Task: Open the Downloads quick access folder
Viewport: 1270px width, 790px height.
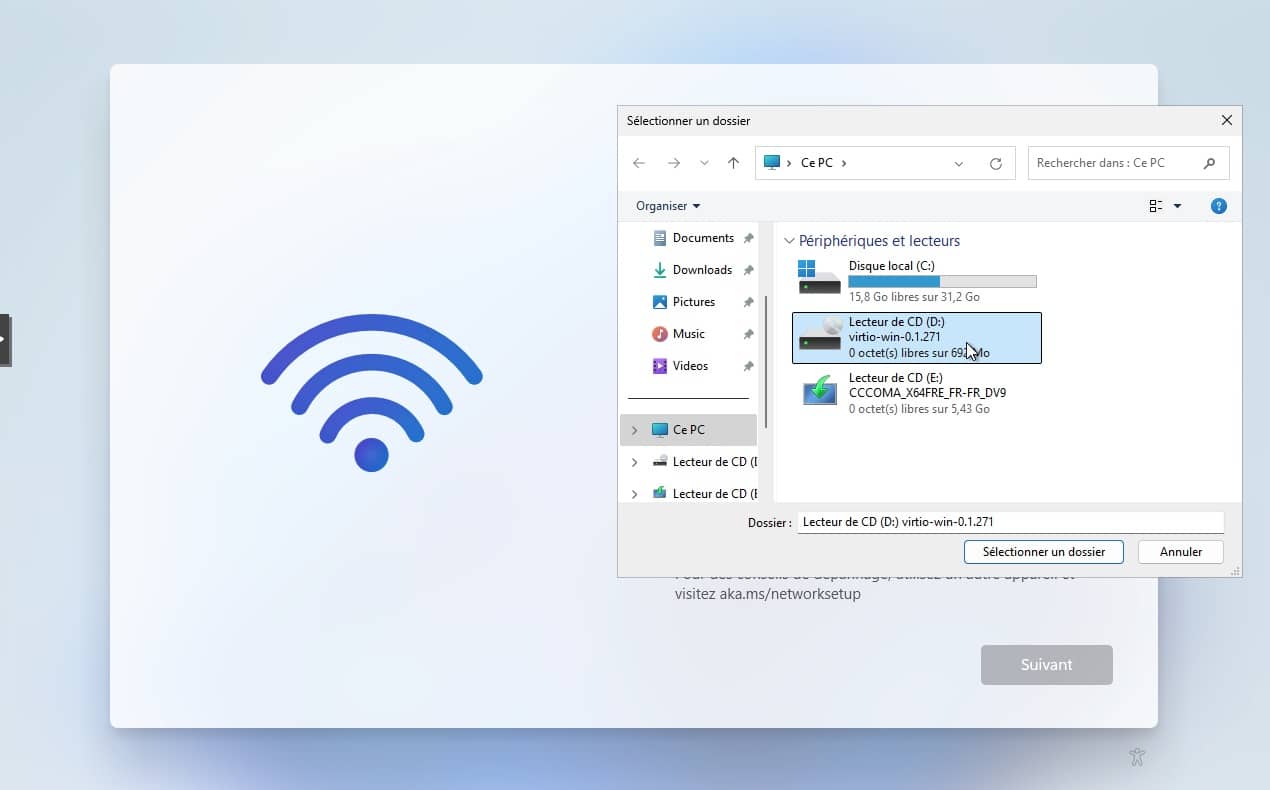Action: point(702,270)
